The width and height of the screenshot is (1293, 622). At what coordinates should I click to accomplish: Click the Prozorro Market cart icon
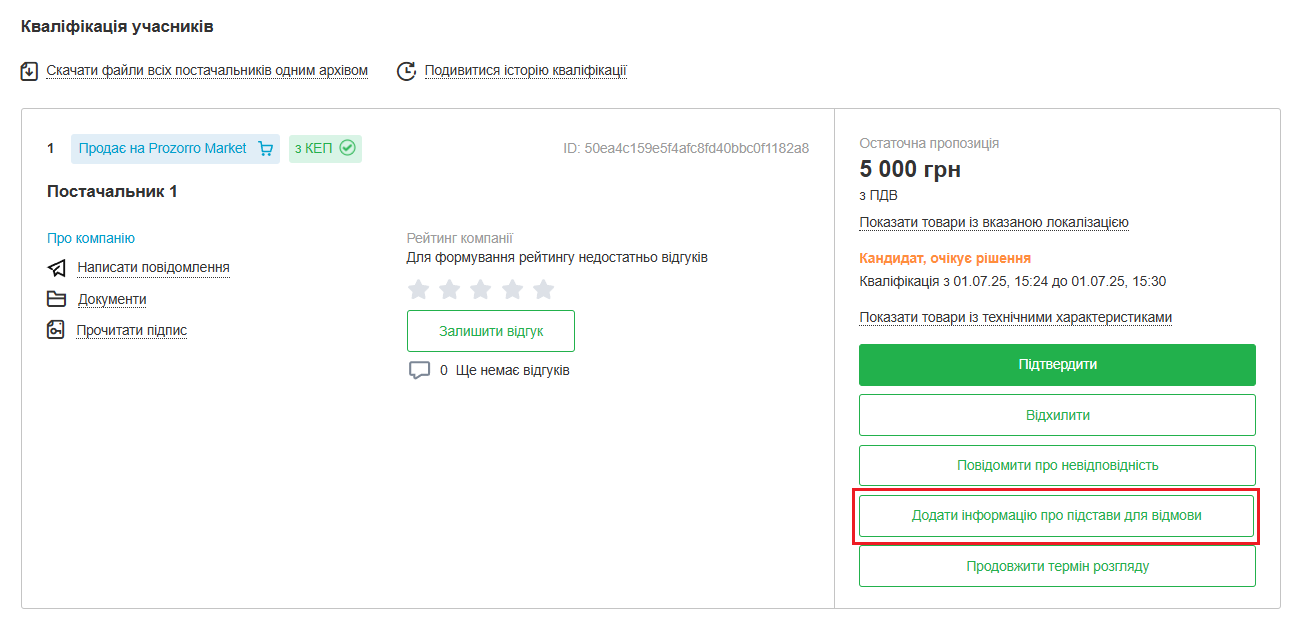pyautogui.click(x=265, y=149)
